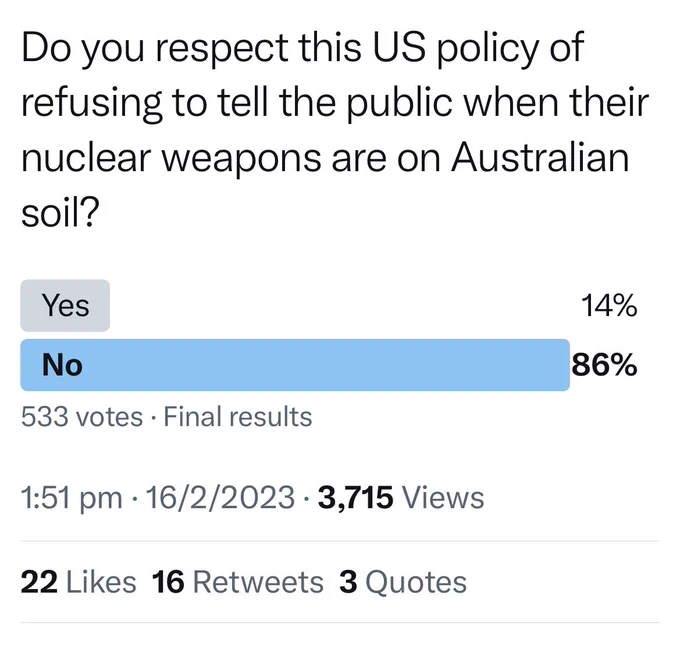Click the word Australian in tweet
Screen dimensions: 680x645
(x=540, y=157)
